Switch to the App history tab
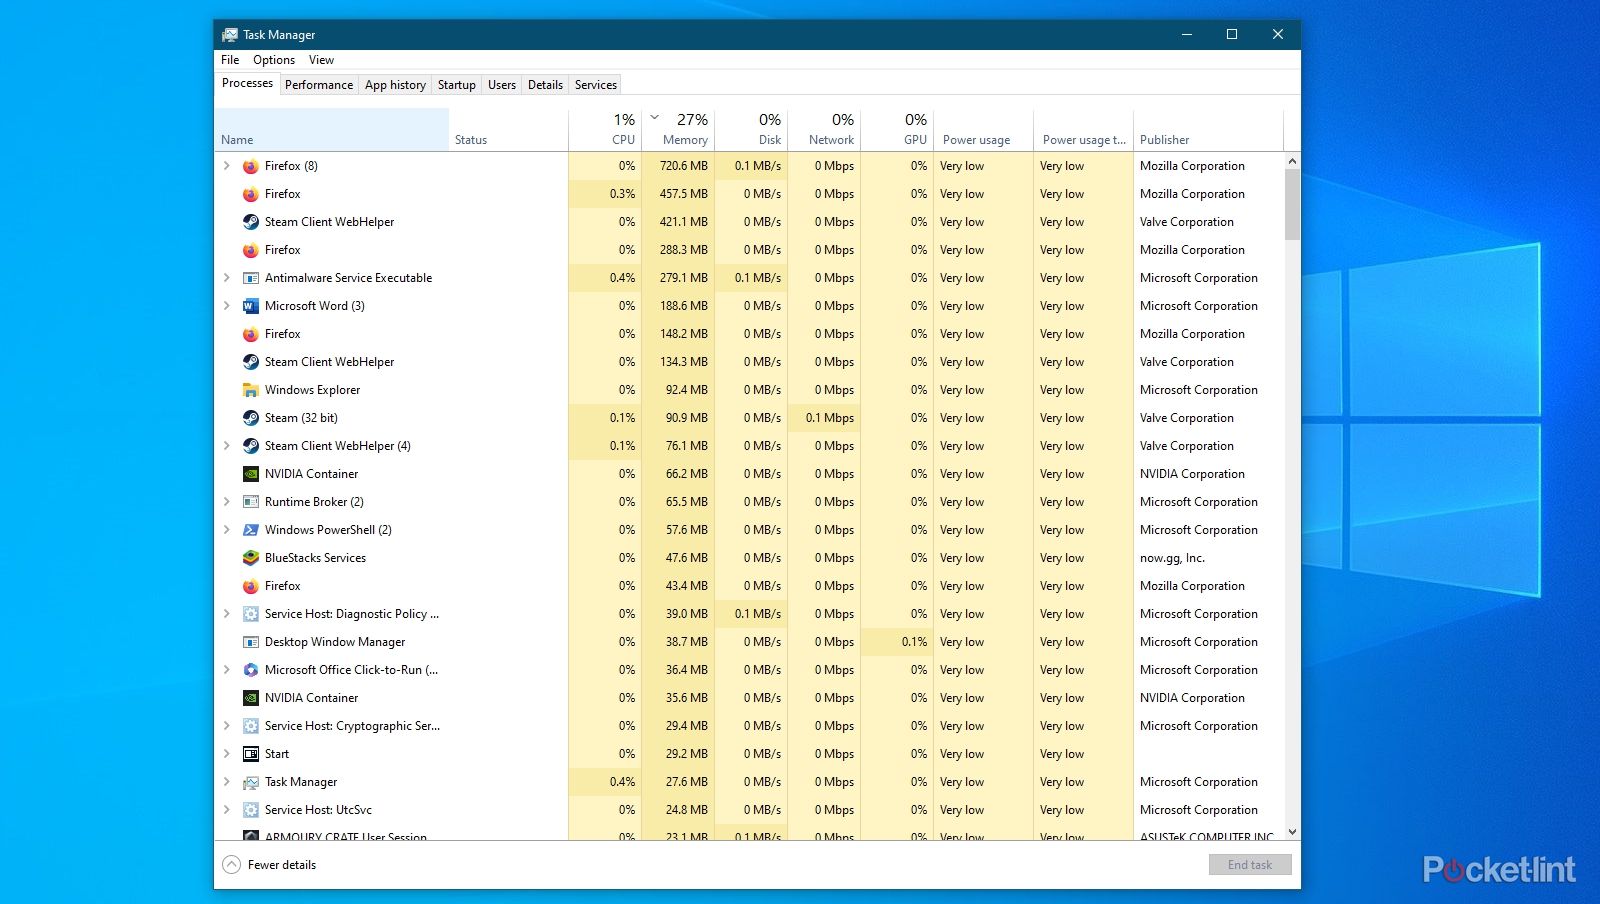 [x=395, y=85]
